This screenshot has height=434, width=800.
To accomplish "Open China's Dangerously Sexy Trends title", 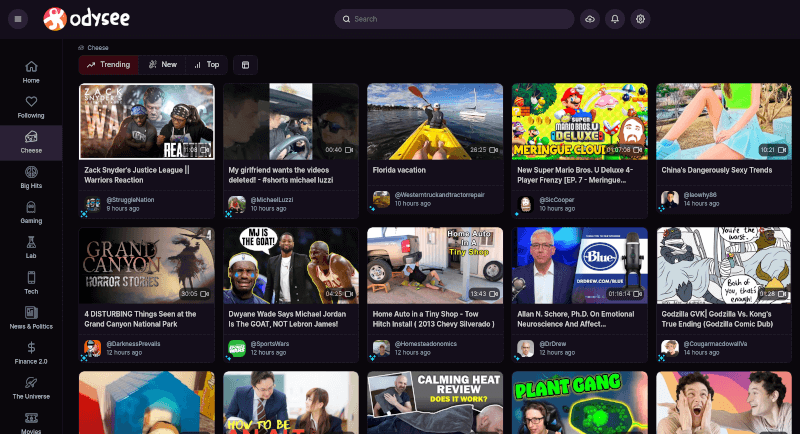I will [717, 170].
